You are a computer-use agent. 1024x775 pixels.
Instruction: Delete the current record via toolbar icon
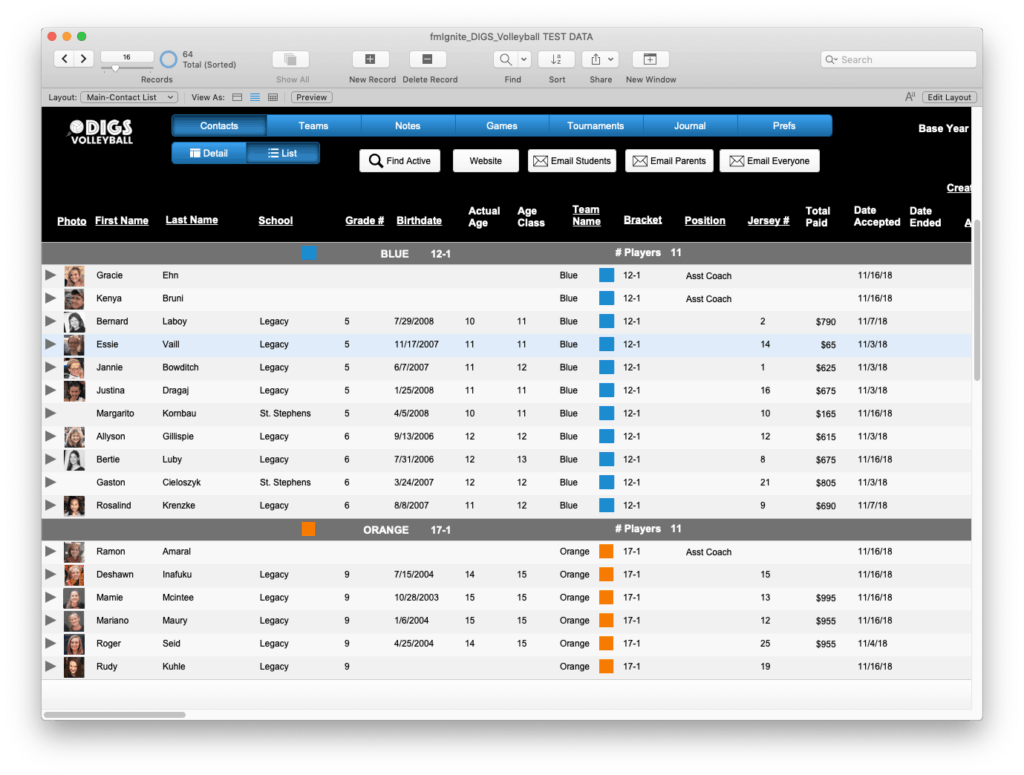click(426, 60)
